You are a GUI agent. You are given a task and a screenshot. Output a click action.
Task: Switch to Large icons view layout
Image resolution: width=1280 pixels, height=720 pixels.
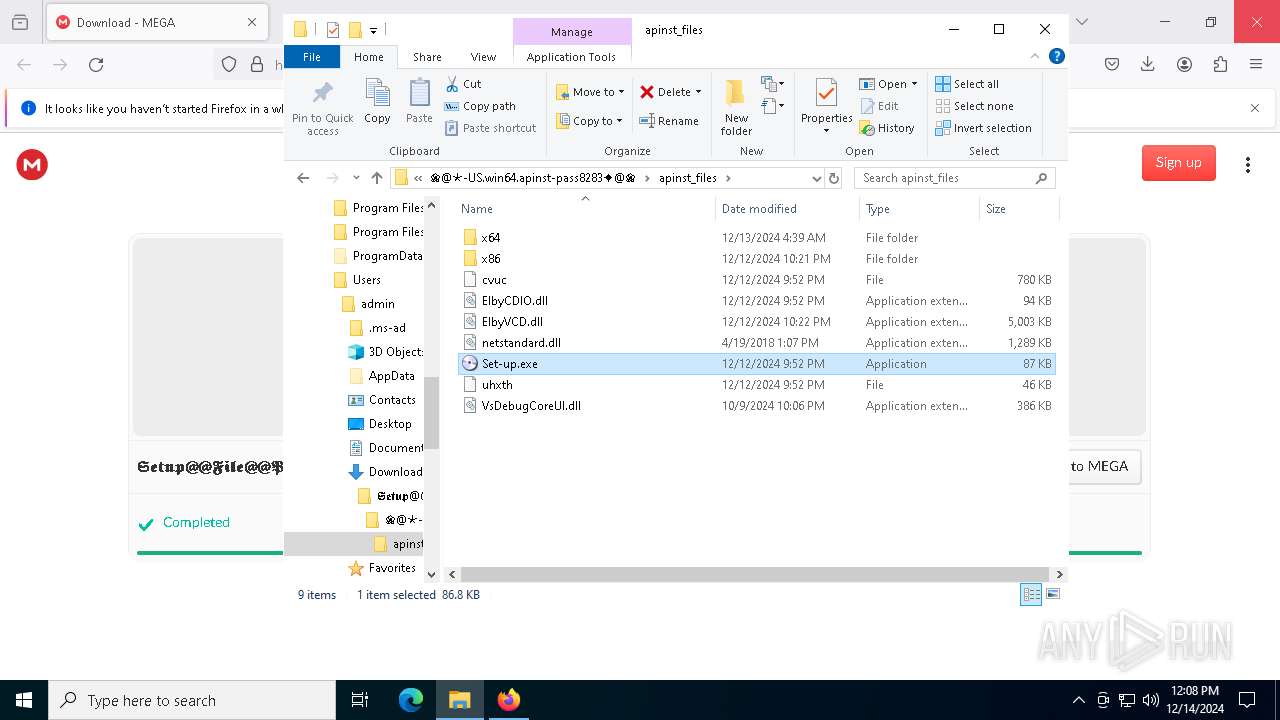pos(1052,594)
